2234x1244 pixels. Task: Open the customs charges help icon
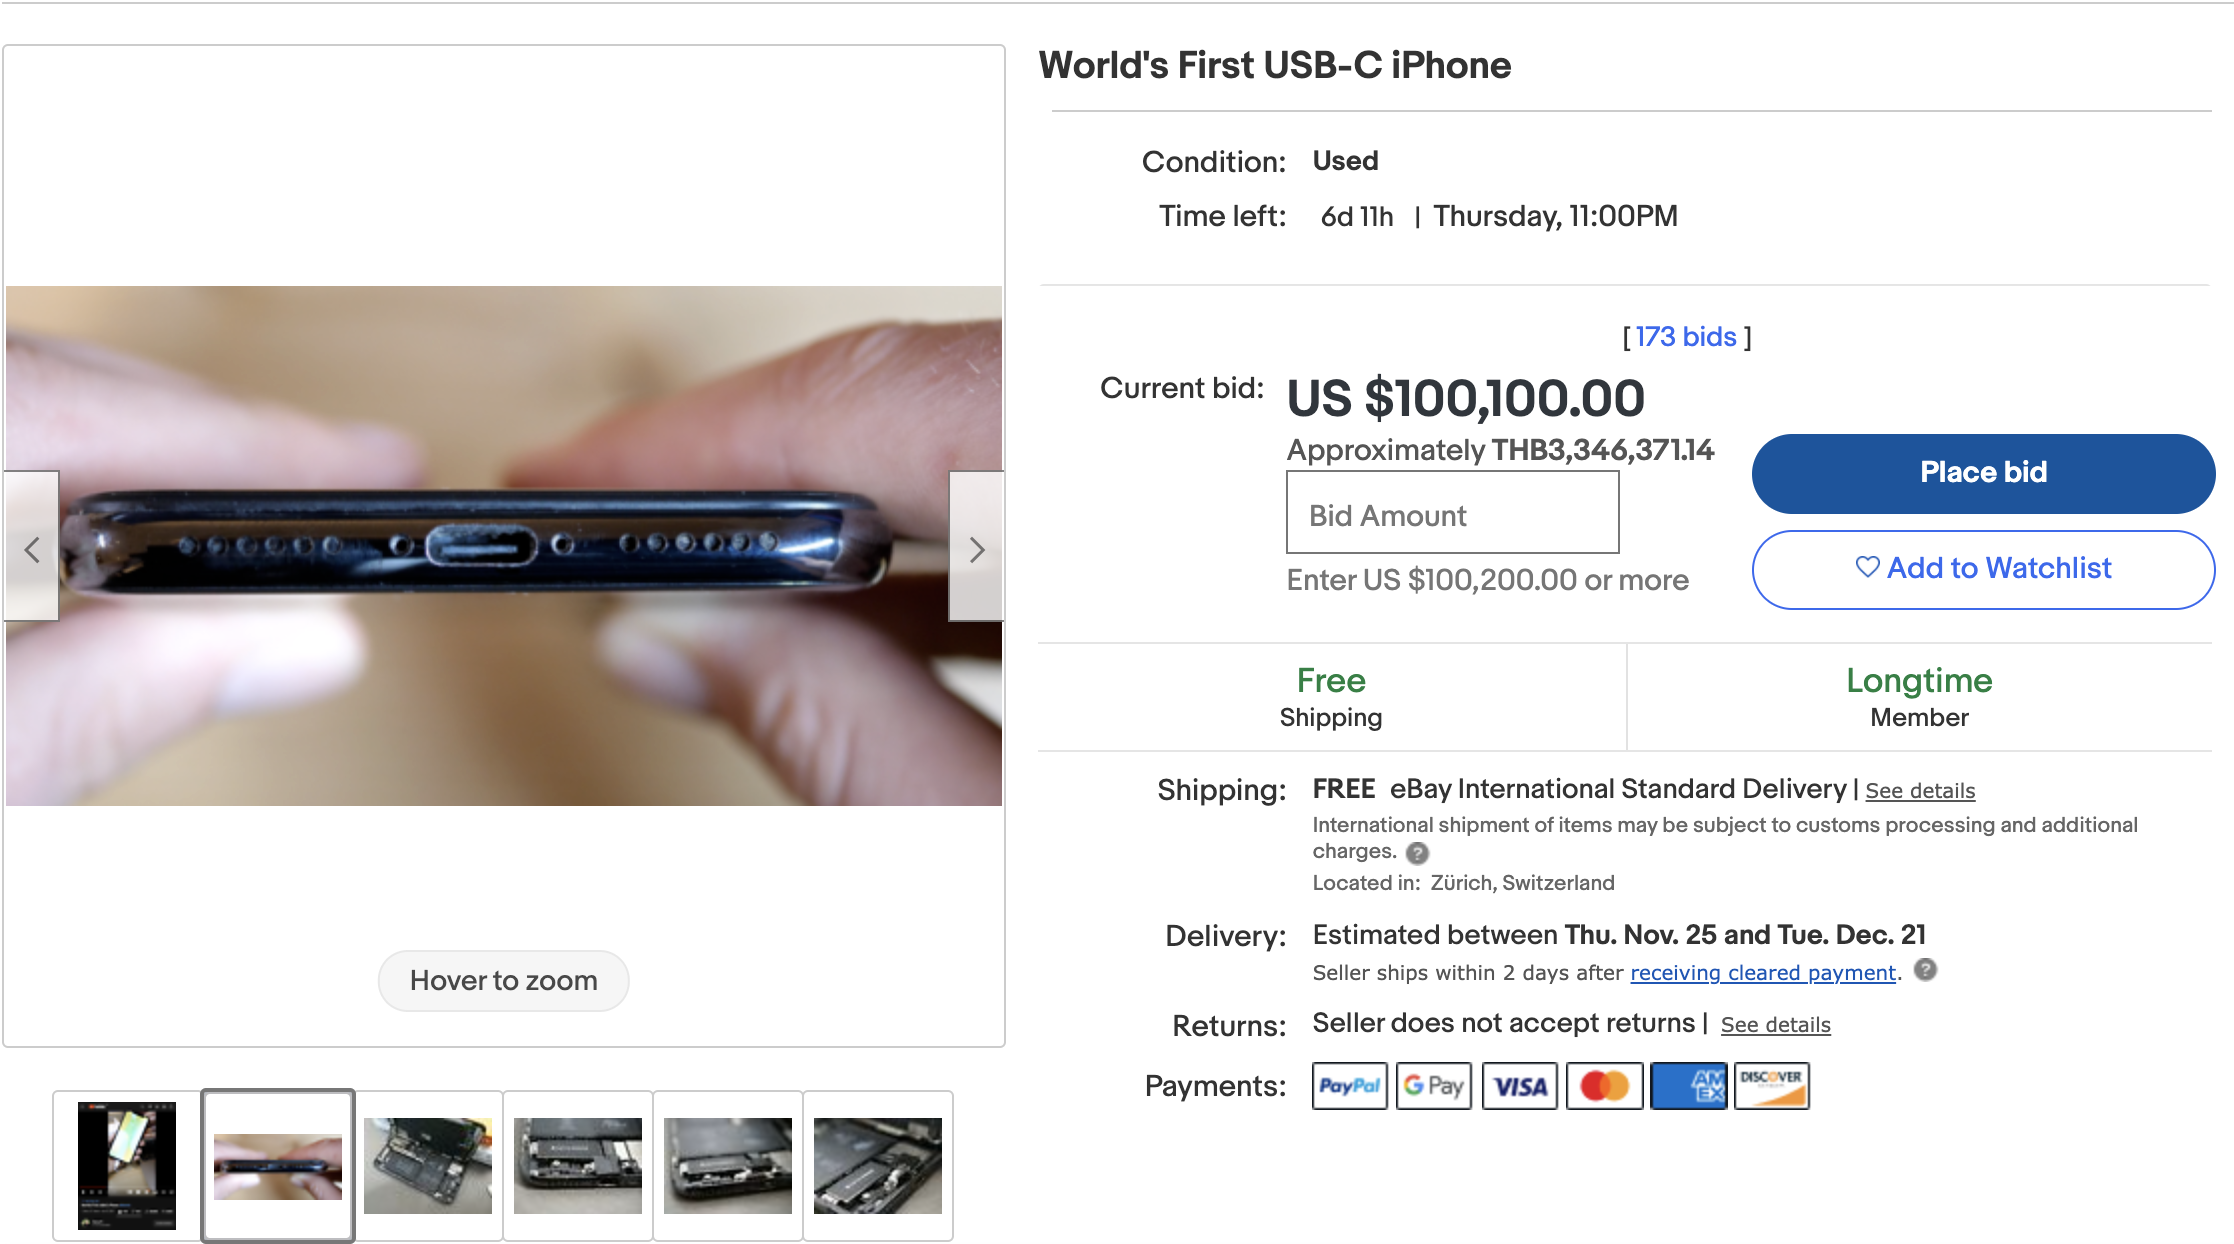pos(1417,853)
